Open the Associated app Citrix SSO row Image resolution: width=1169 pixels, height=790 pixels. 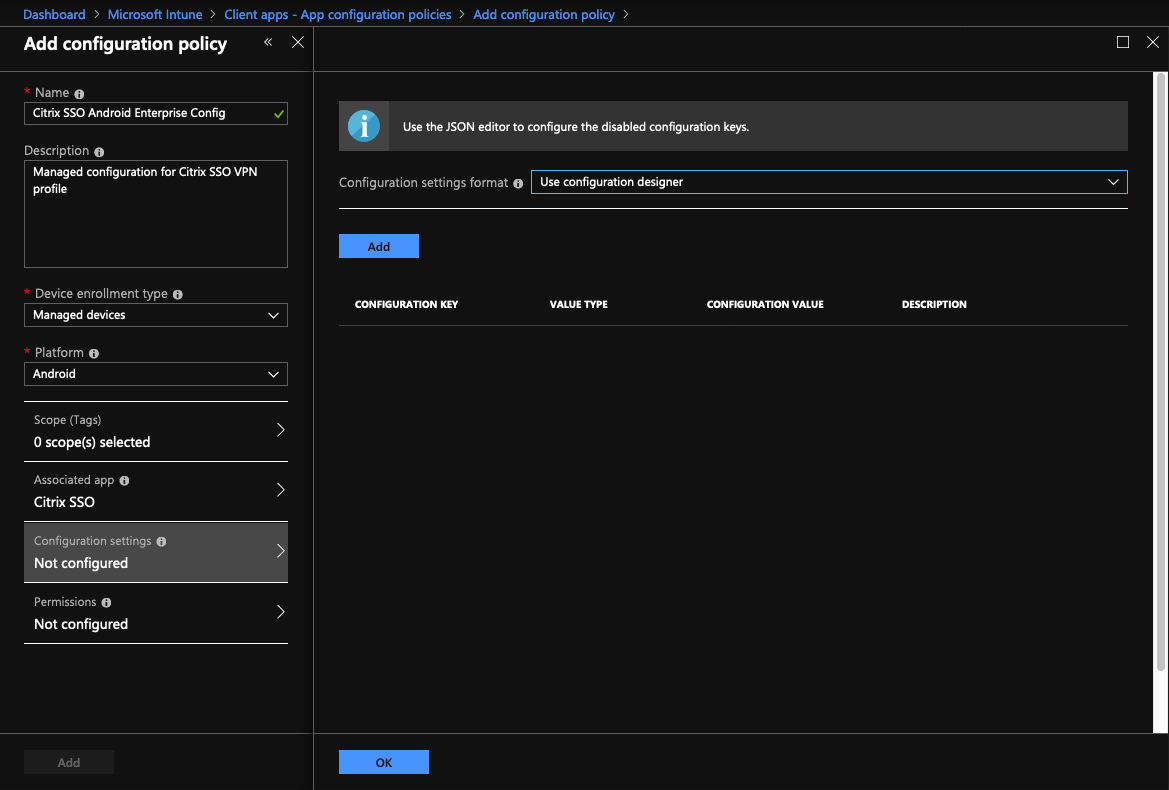pos(155,491)
